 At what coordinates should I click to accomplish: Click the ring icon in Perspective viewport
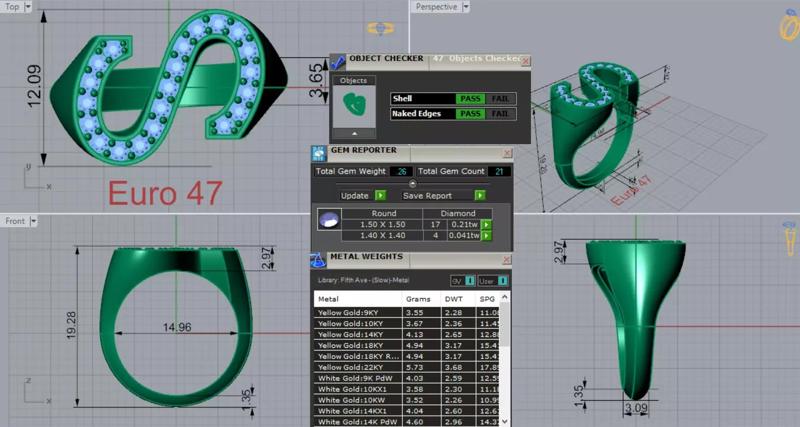(790, 24)
